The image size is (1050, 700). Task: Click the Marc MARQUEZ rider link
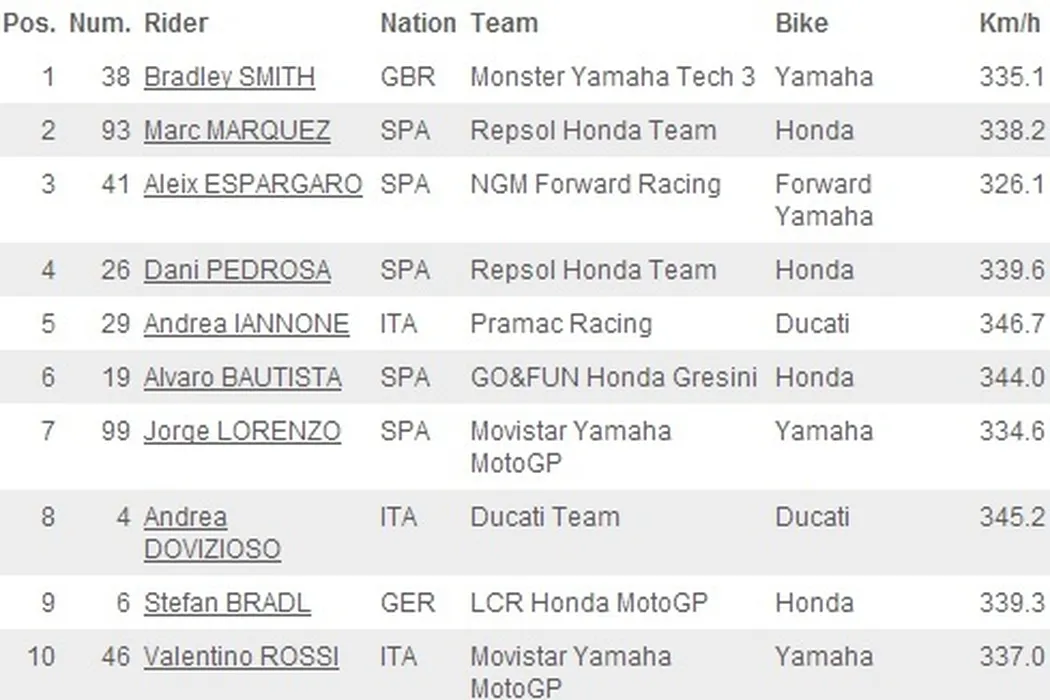click(x=237, y=131)
